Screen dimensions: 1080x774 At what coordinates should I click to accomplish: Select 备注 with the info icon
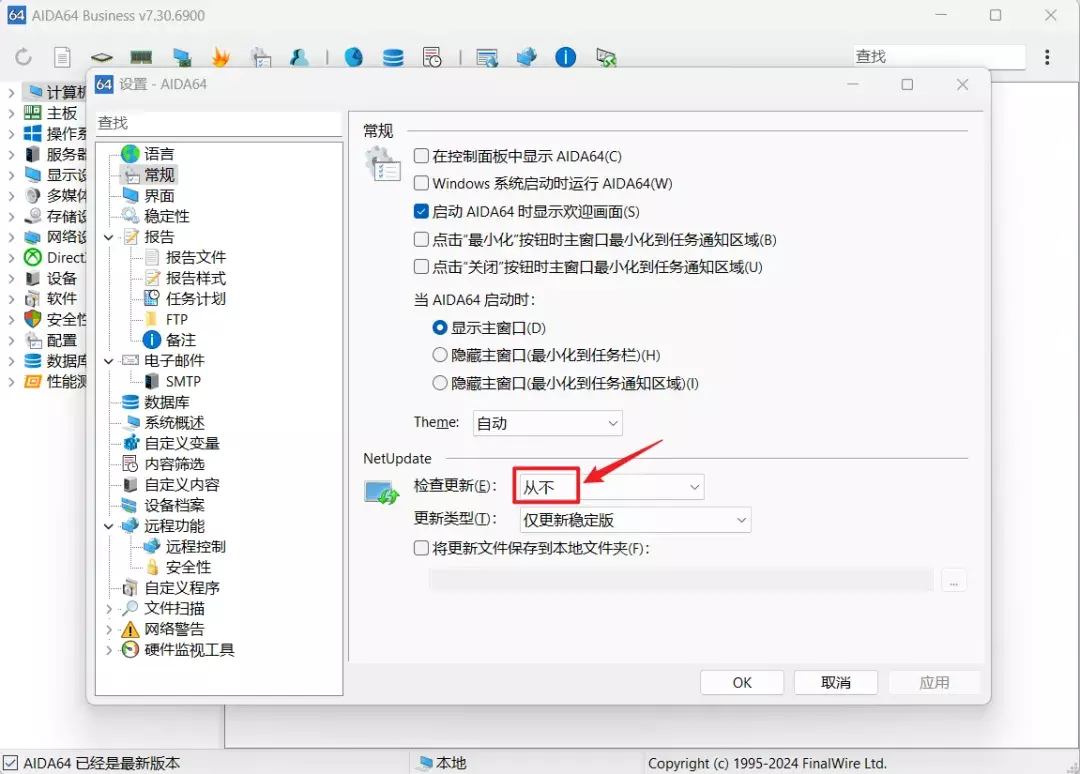(180, 340)
